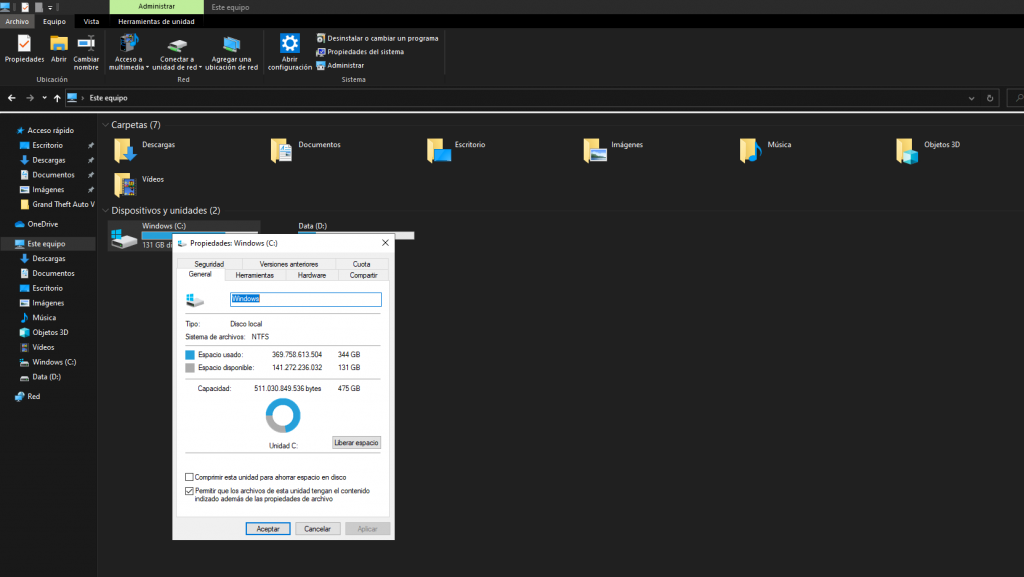The image size is (1024, 577).
Task: Expand Acceso a multimedia dropdown
Action: pyautogui.click(x=147, y=68)
